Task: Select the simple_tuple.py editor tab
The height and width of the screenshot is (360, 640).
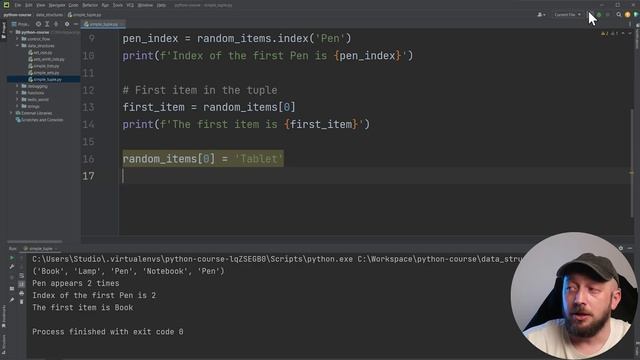Action: pyautogui.click(x=103, y=24)
